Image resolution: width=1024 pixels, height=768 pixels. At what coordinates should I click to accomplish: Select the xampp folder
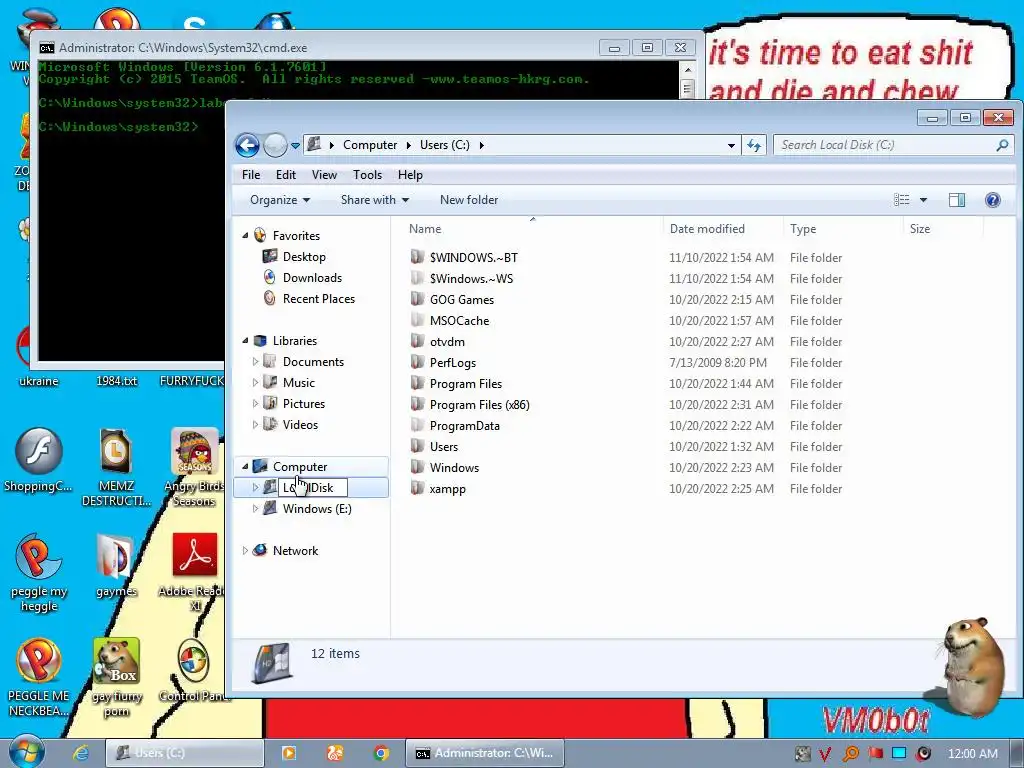click(x=447, y=488)
